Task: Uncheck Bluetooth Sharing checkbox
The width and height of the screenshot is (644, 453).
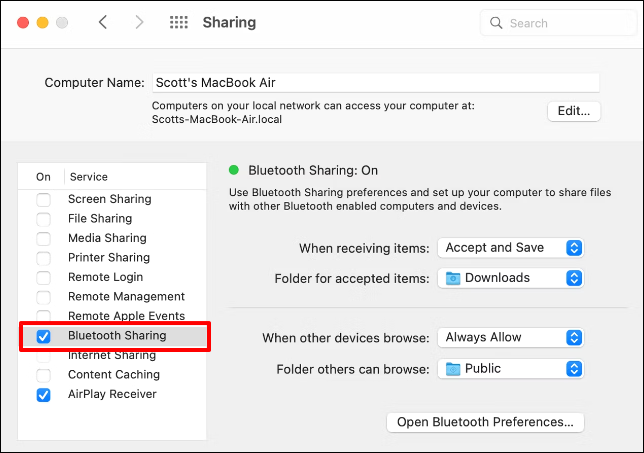Action: click(x=43, y=336)
